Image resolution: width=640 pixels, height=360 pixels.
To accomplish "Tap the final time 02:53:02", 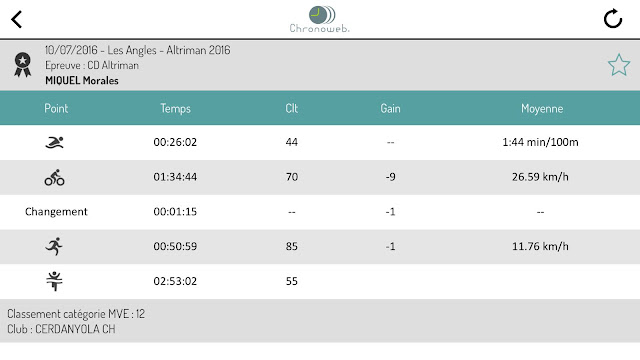I will point(175,281).
